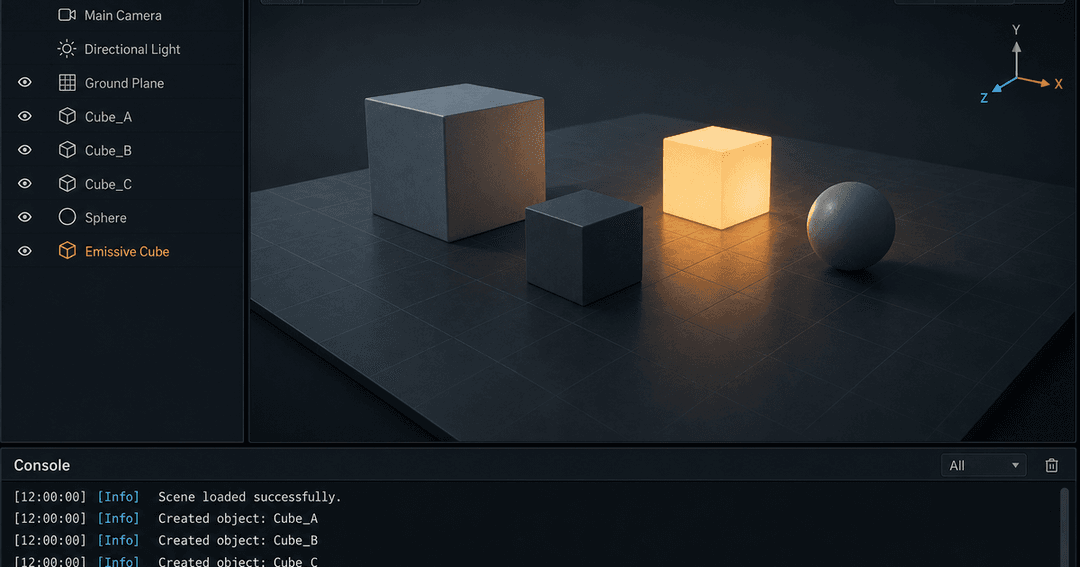Click the Directional Light sun icon
Viewport: 1080px width, 567px height.
click(x=67, y=49)
